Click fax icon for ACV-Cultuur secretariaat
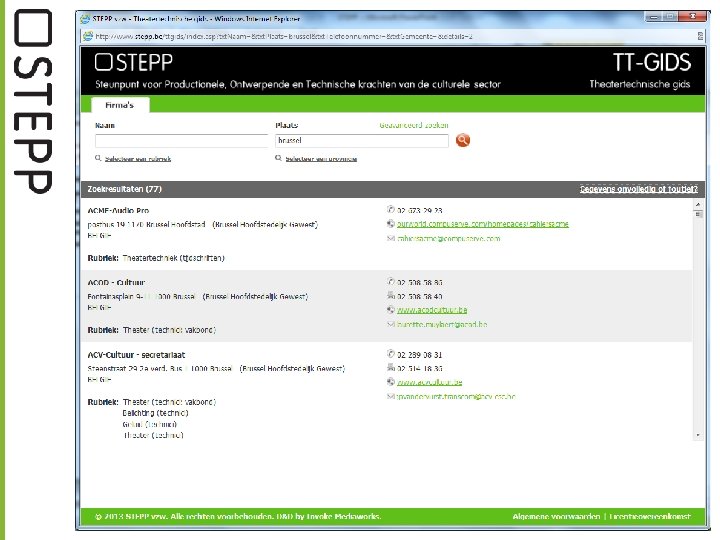The width and height of the screenshot is (720, 540). click(391, 367)
